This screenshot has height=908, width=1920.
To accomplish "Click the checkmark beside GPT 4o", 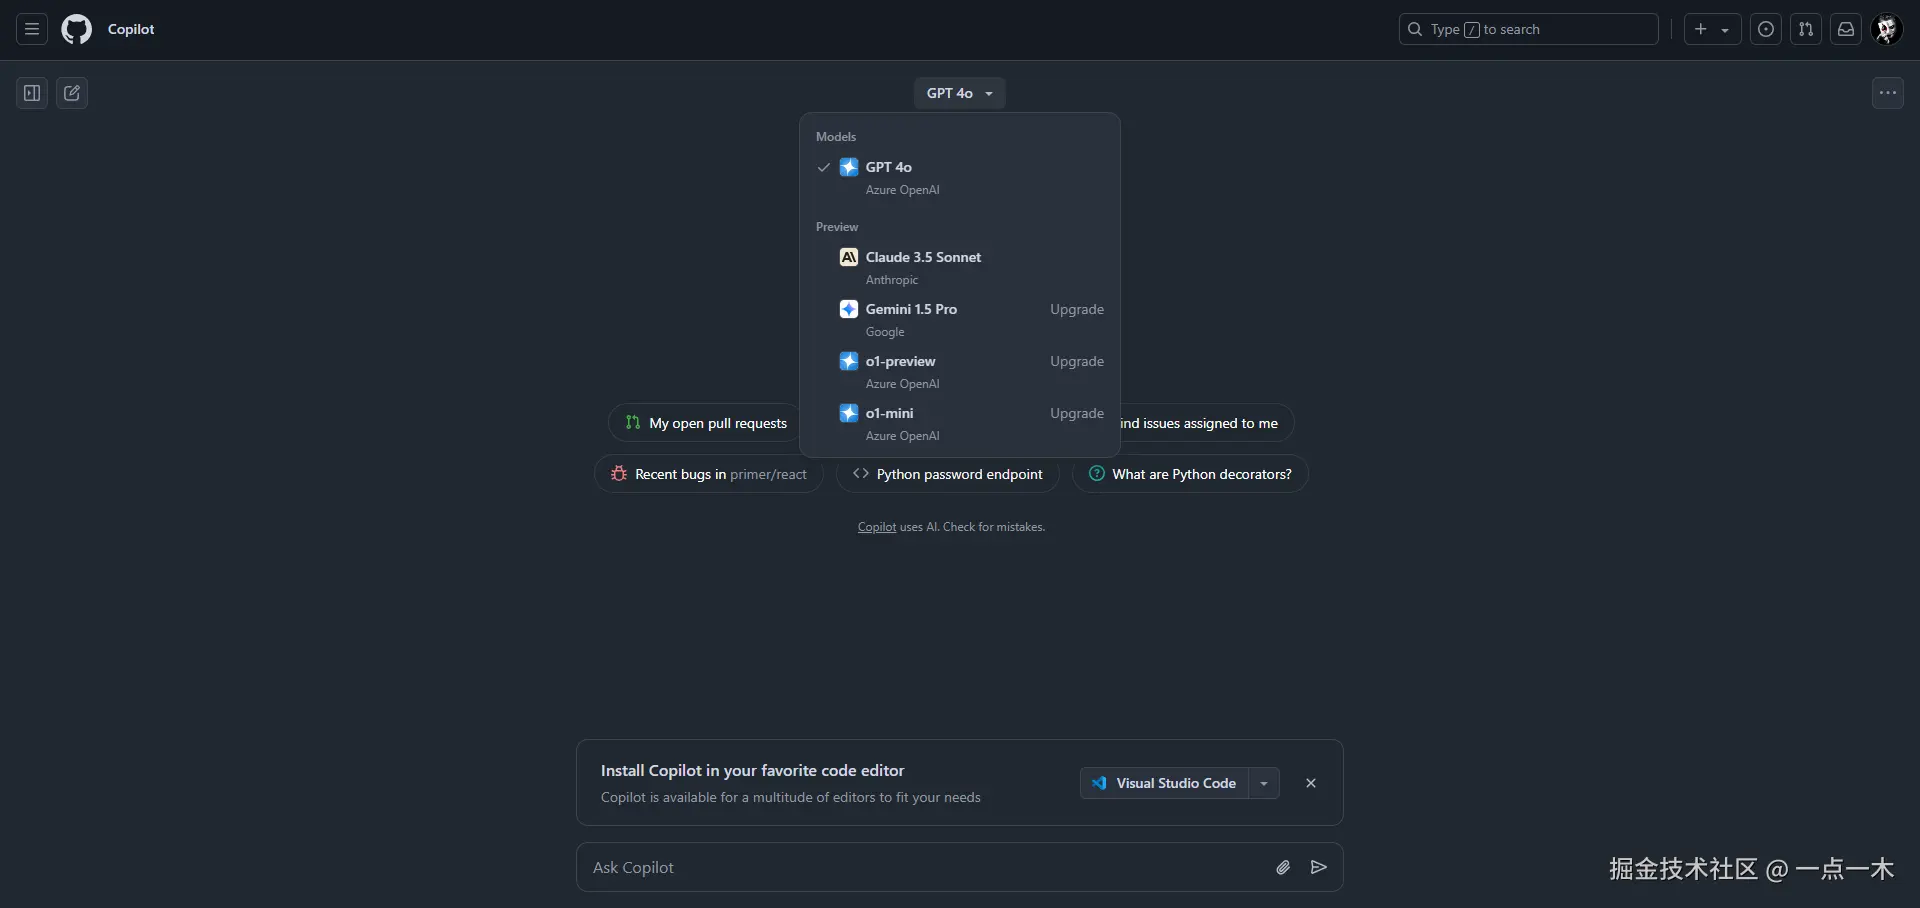I will pos(824,167).
